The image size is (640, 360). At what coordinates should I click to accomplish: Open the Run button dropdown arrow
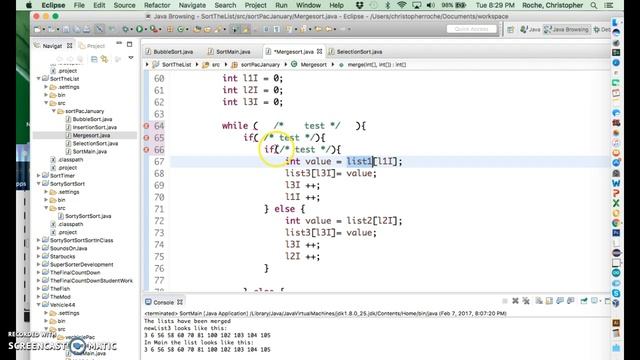146,30
